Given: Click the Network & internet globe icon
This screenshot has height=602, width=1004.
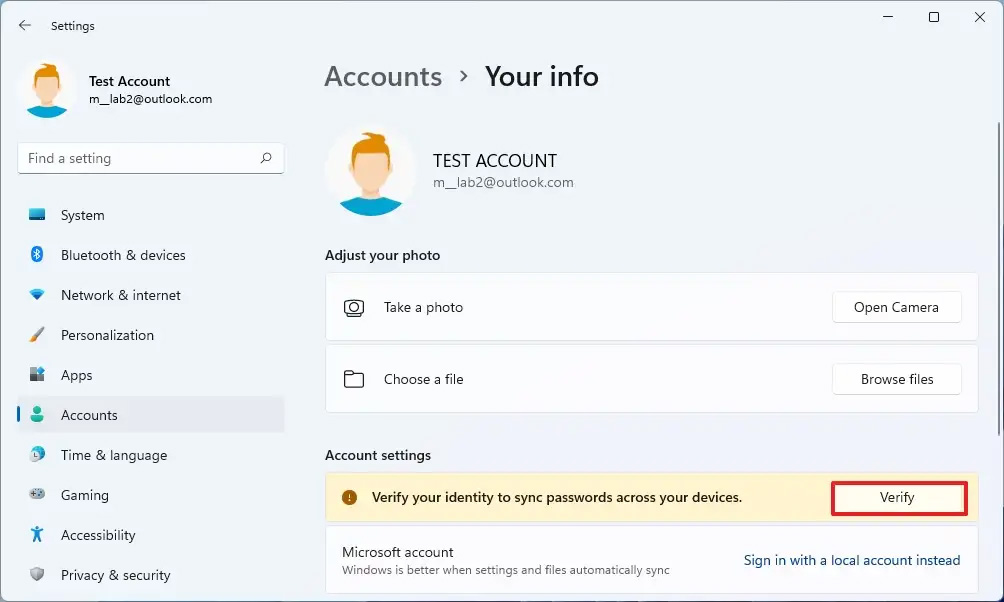Looking at the screenshot, I should pyautogui.click(x=35, y=295).
